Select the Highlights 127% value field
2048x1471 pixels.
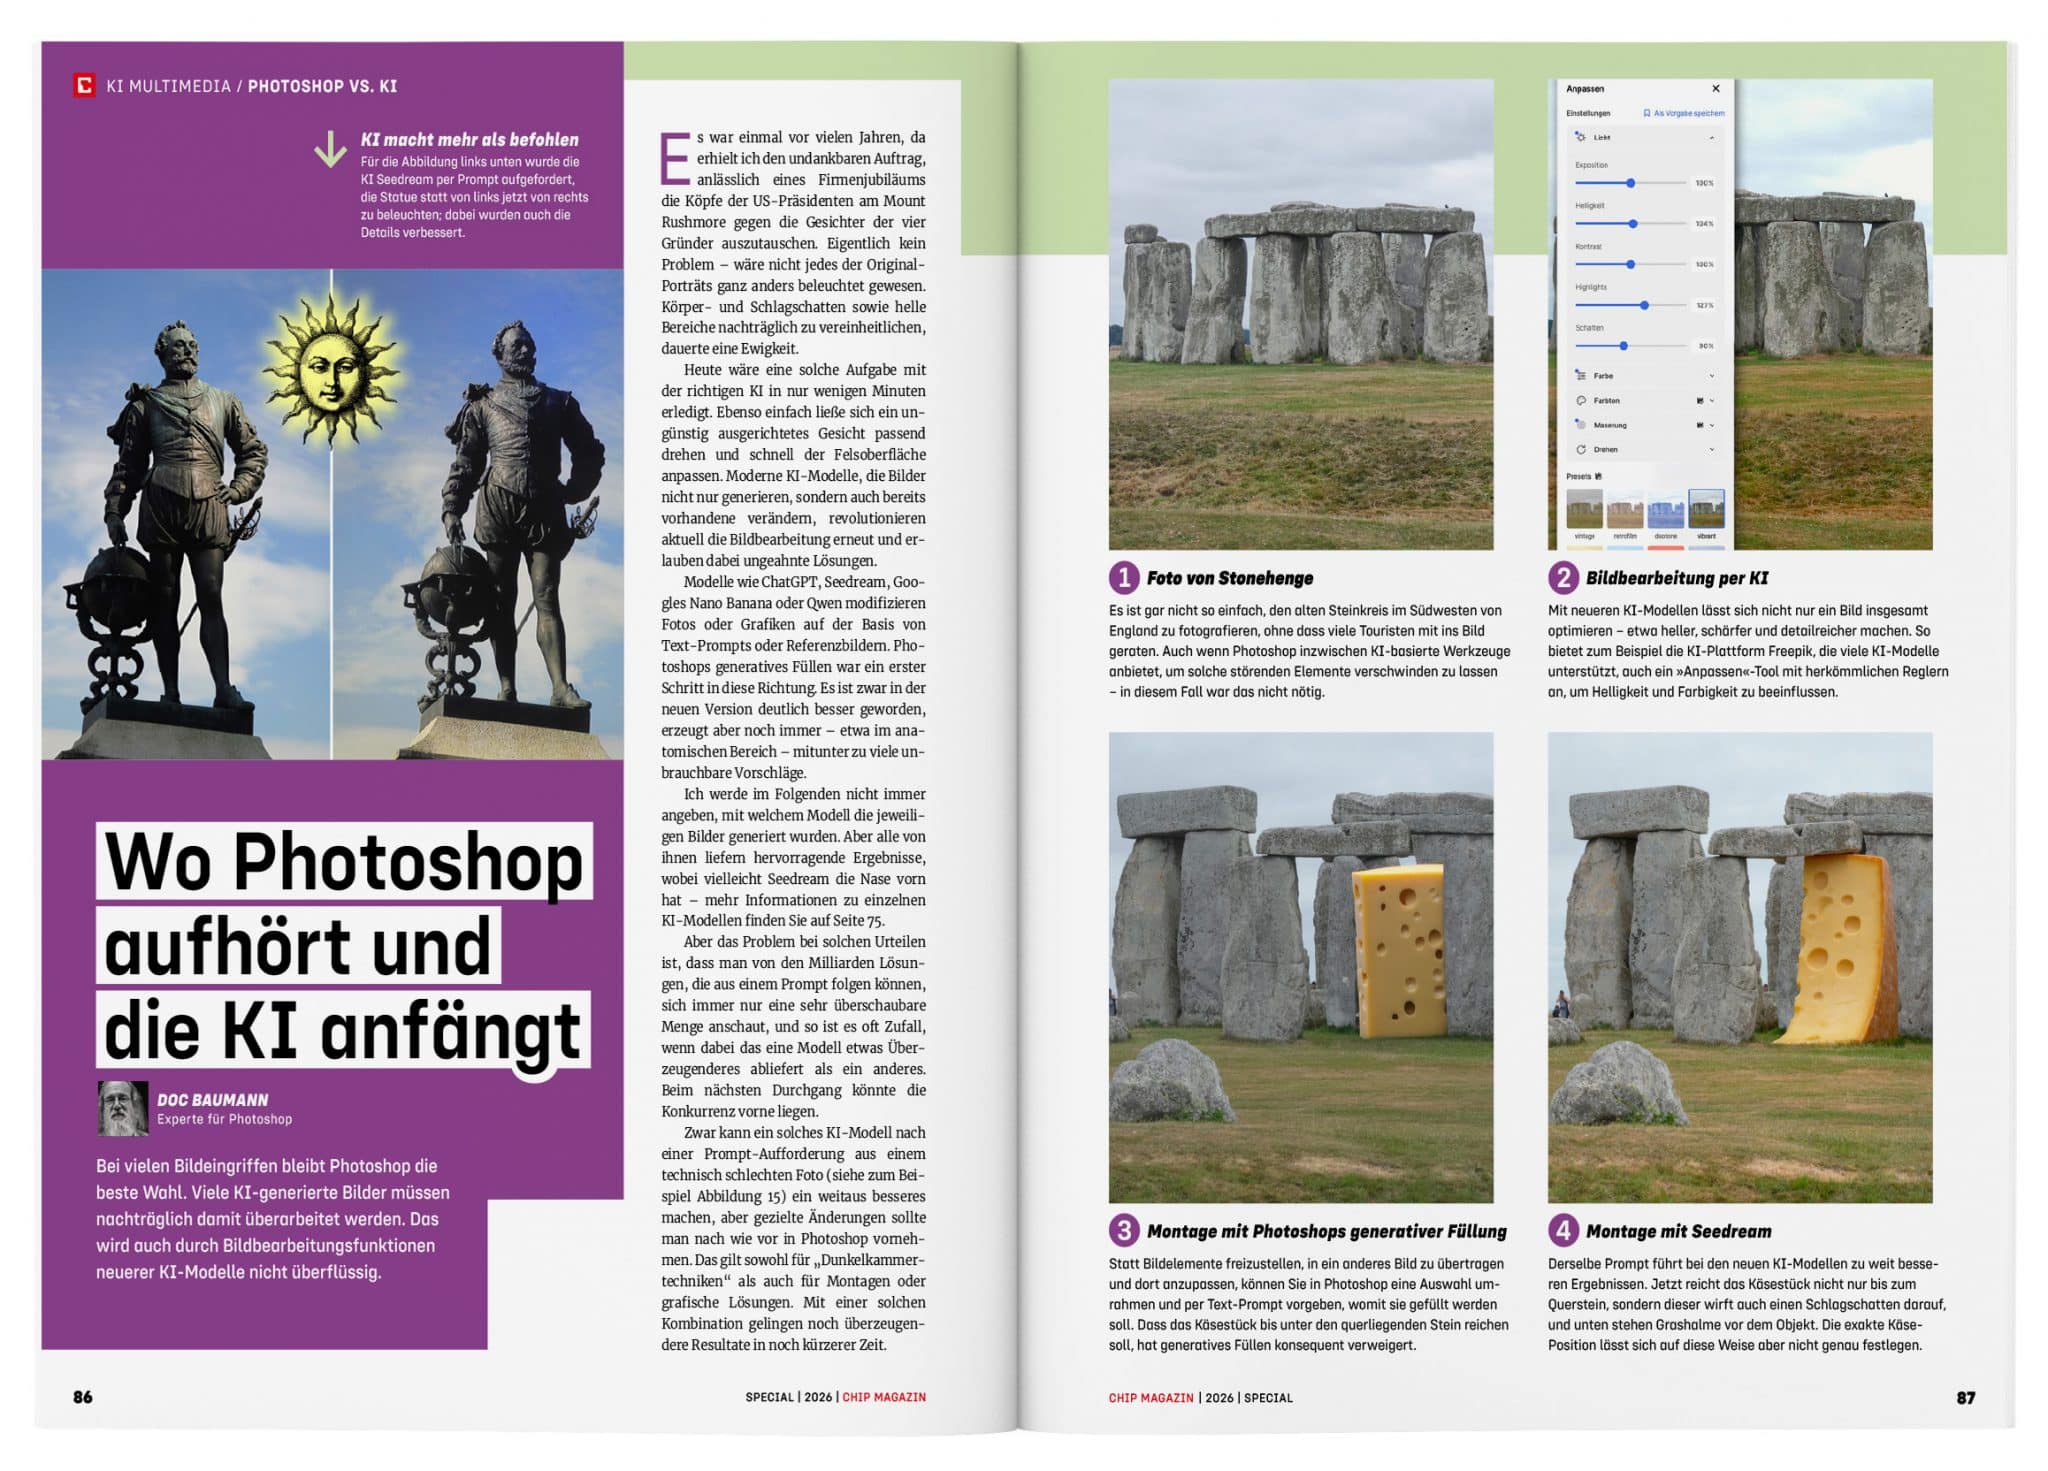pyautogui.click(x=1704, y=305)
